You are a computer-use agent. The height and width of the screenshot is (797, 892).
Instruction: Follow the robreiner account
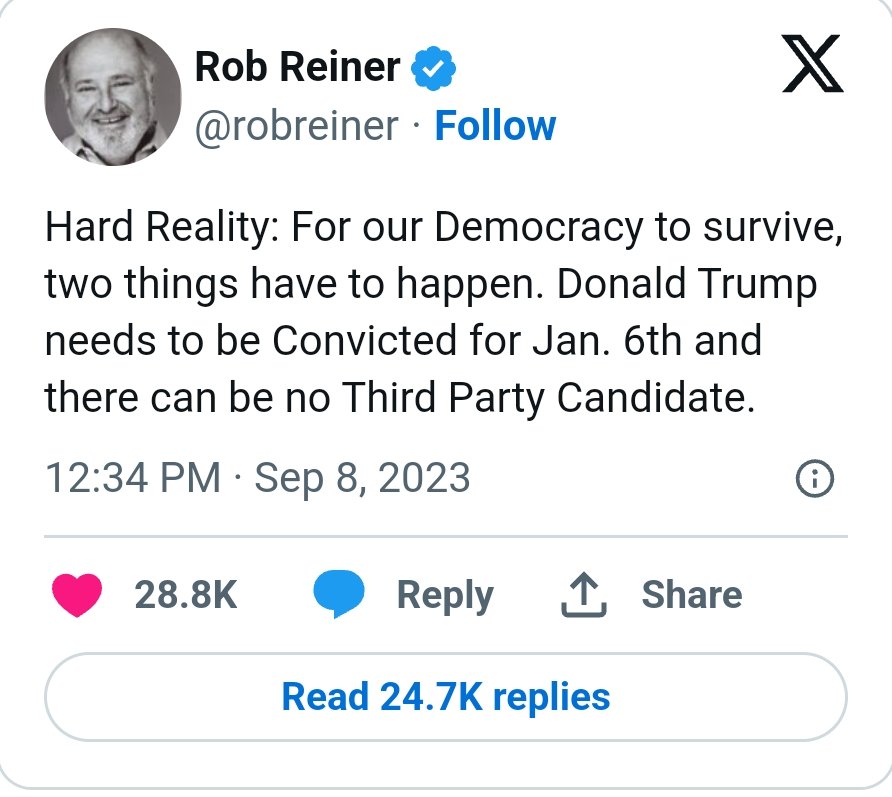[495, 126]
